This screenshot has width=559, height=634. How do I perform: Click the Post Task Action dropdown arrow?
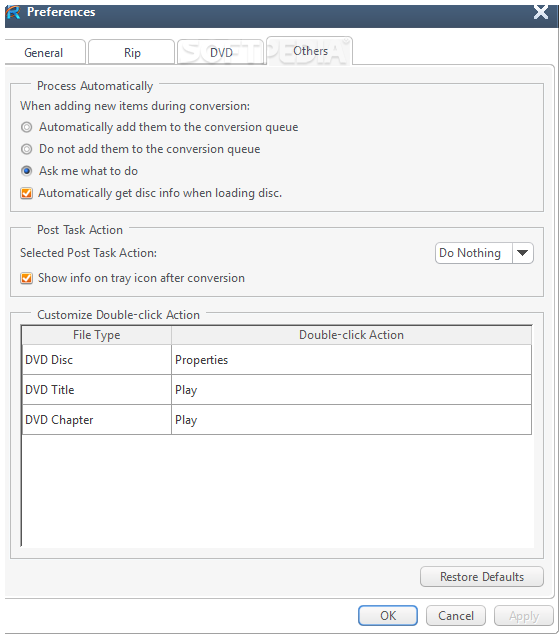pos(522,253)
